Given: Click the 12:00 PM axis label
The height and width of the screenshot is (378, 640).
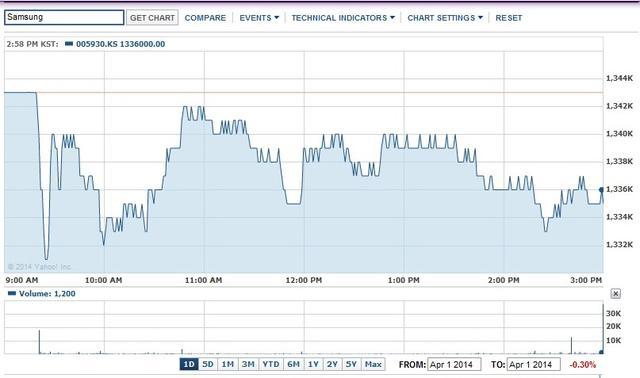Looking at the screenshot, I should click(304, 280).
